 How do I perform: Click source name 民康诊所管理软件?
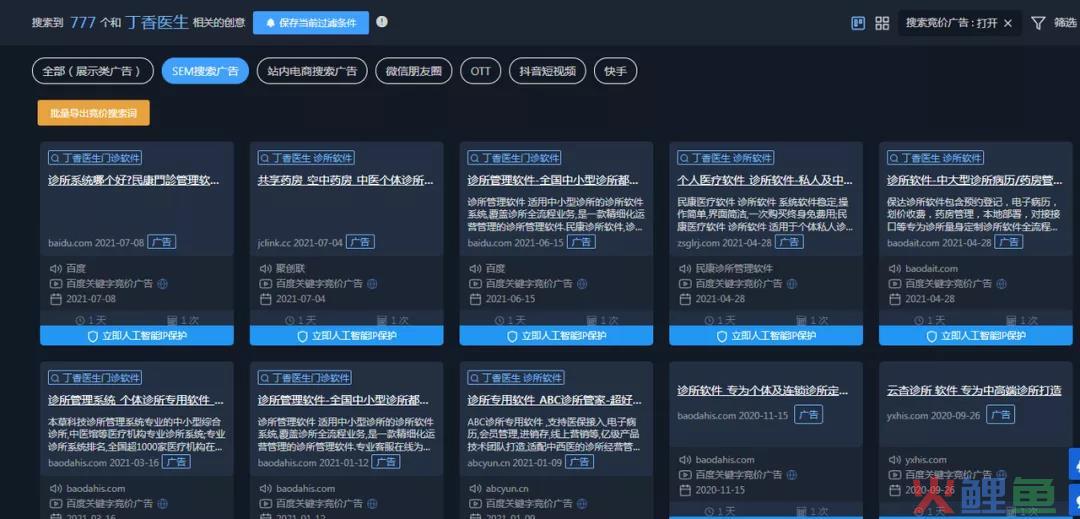pyautogui.click(x=734, y=268)
